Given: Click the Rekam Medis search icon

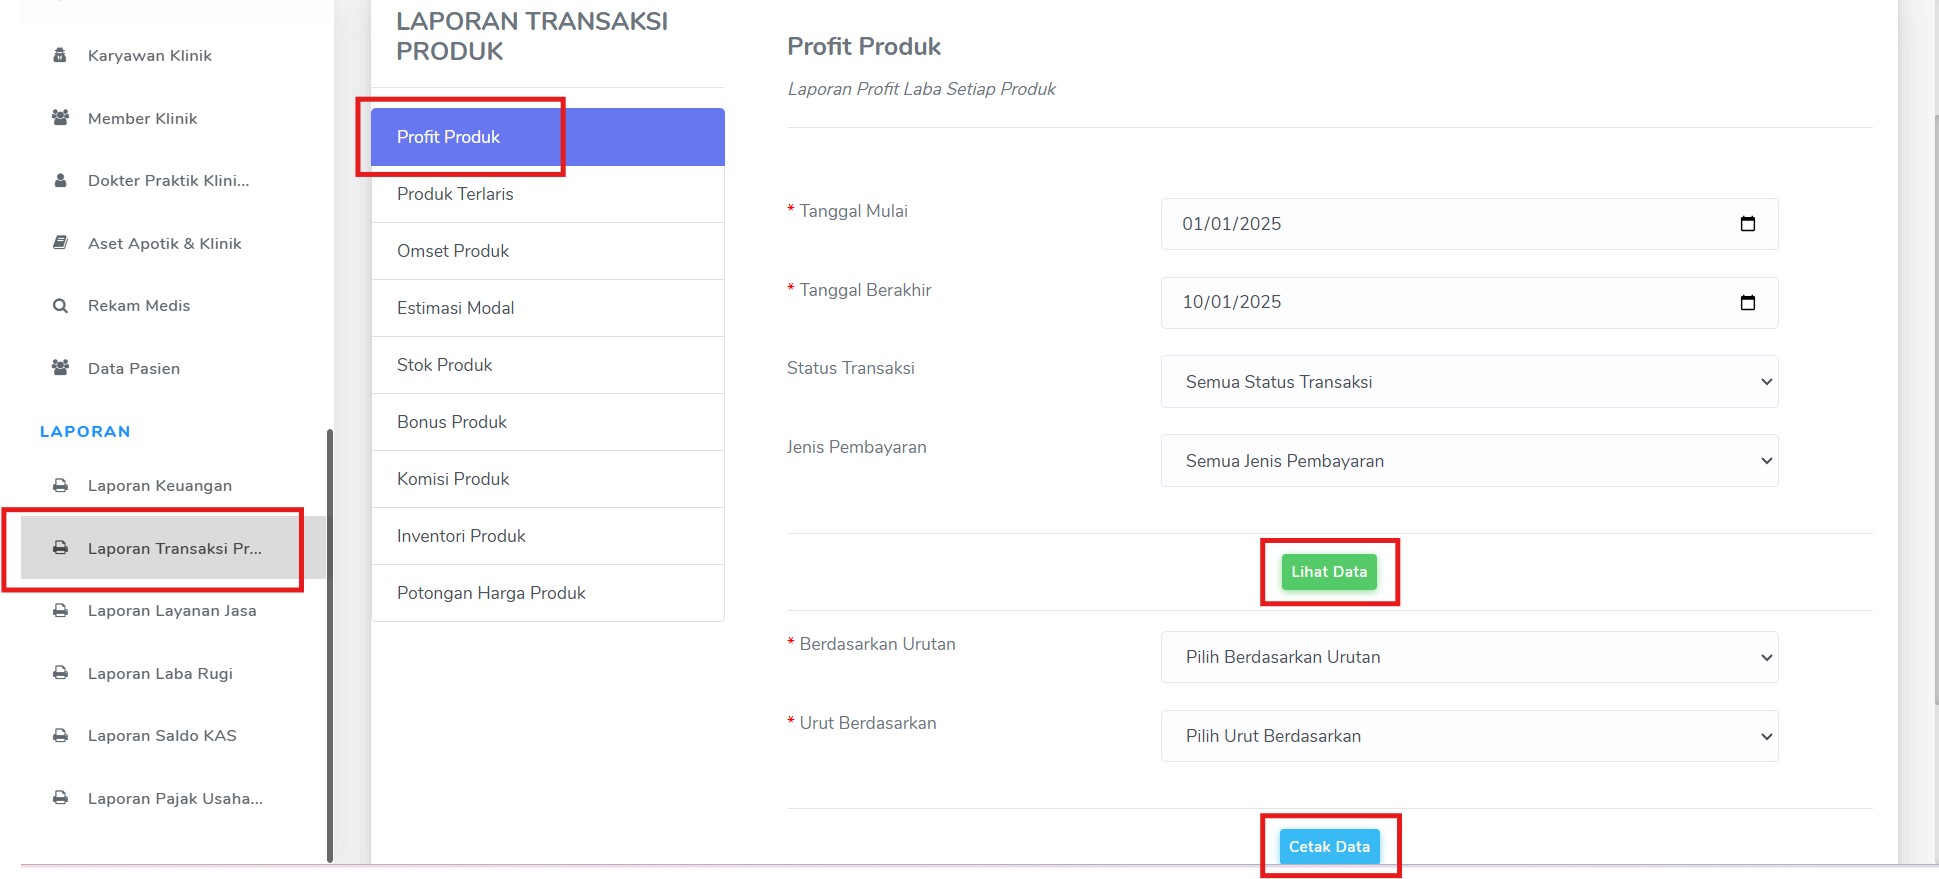Looking at the screenshot, I should (x=60, y=306).
